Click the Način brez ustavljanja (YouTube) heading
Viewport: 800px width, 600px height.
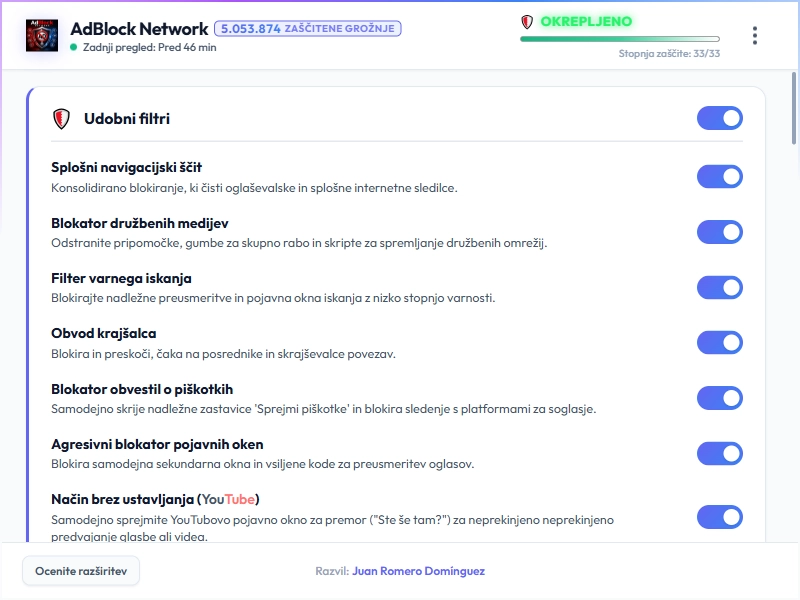pyautogui.click(x=155, y=499)
